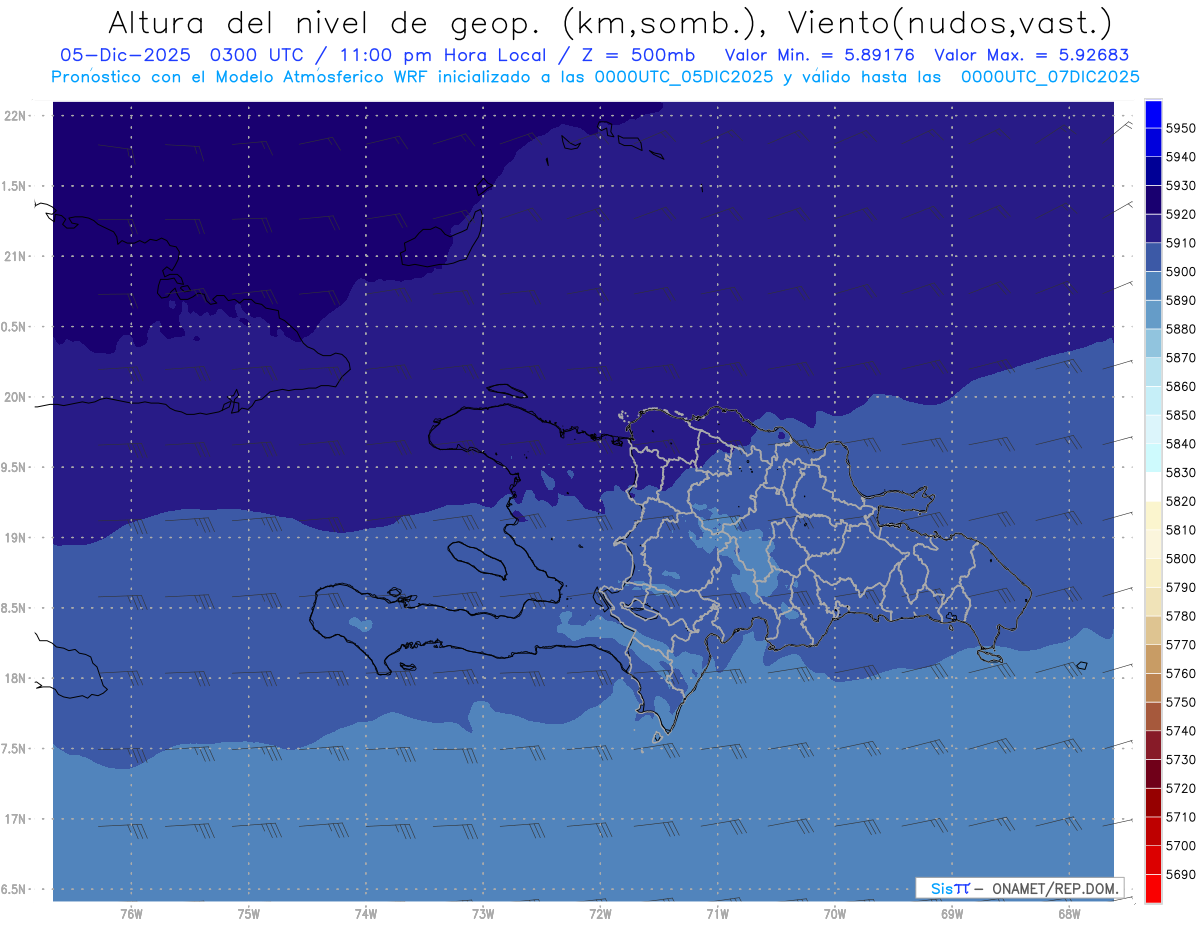Click the '19N' latitude label
1200x927 pixels.
pos(15,538)
